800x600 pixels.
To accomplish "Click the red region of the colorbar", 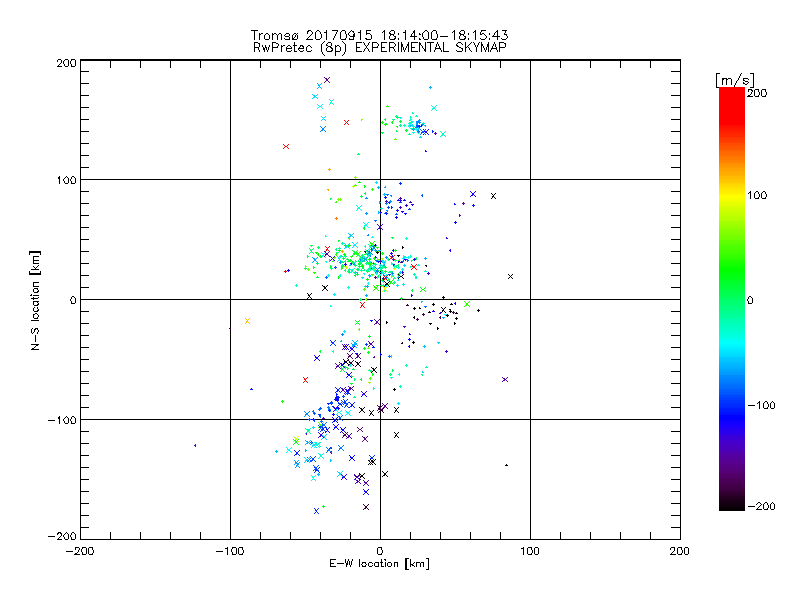I will coord(732,107).
